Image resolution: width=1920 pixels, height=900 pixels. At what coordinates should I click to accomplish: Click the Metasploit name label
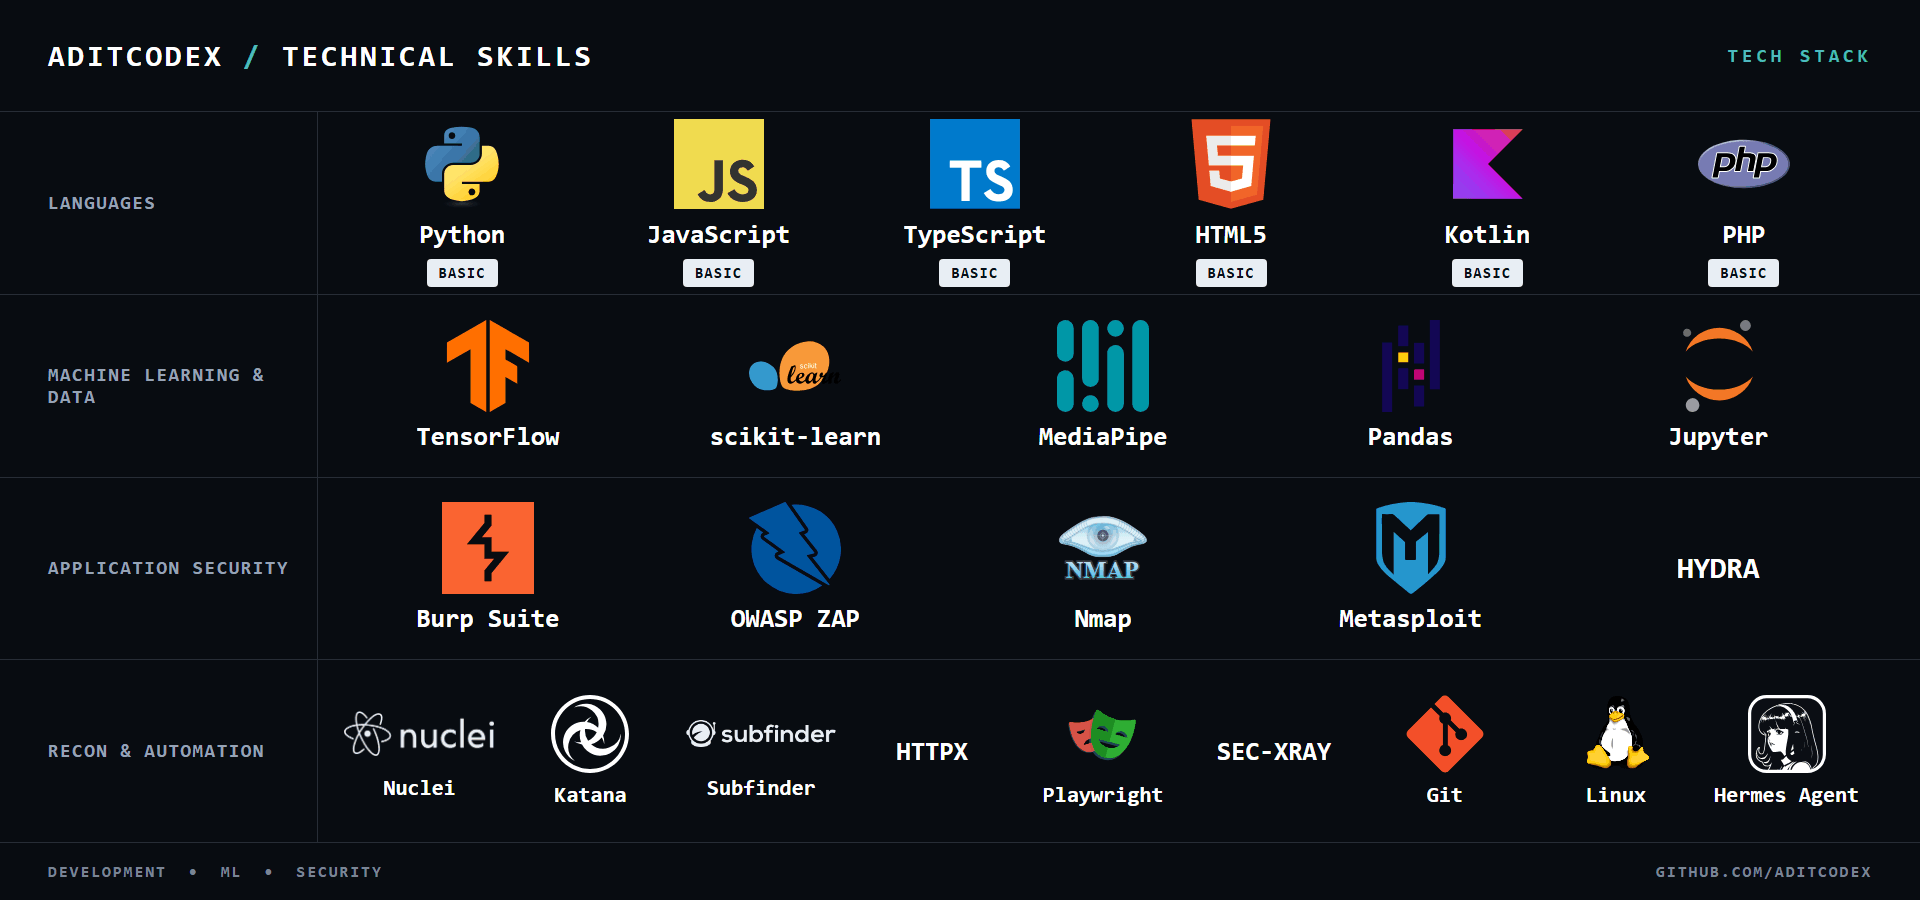tap(1410, 619)
